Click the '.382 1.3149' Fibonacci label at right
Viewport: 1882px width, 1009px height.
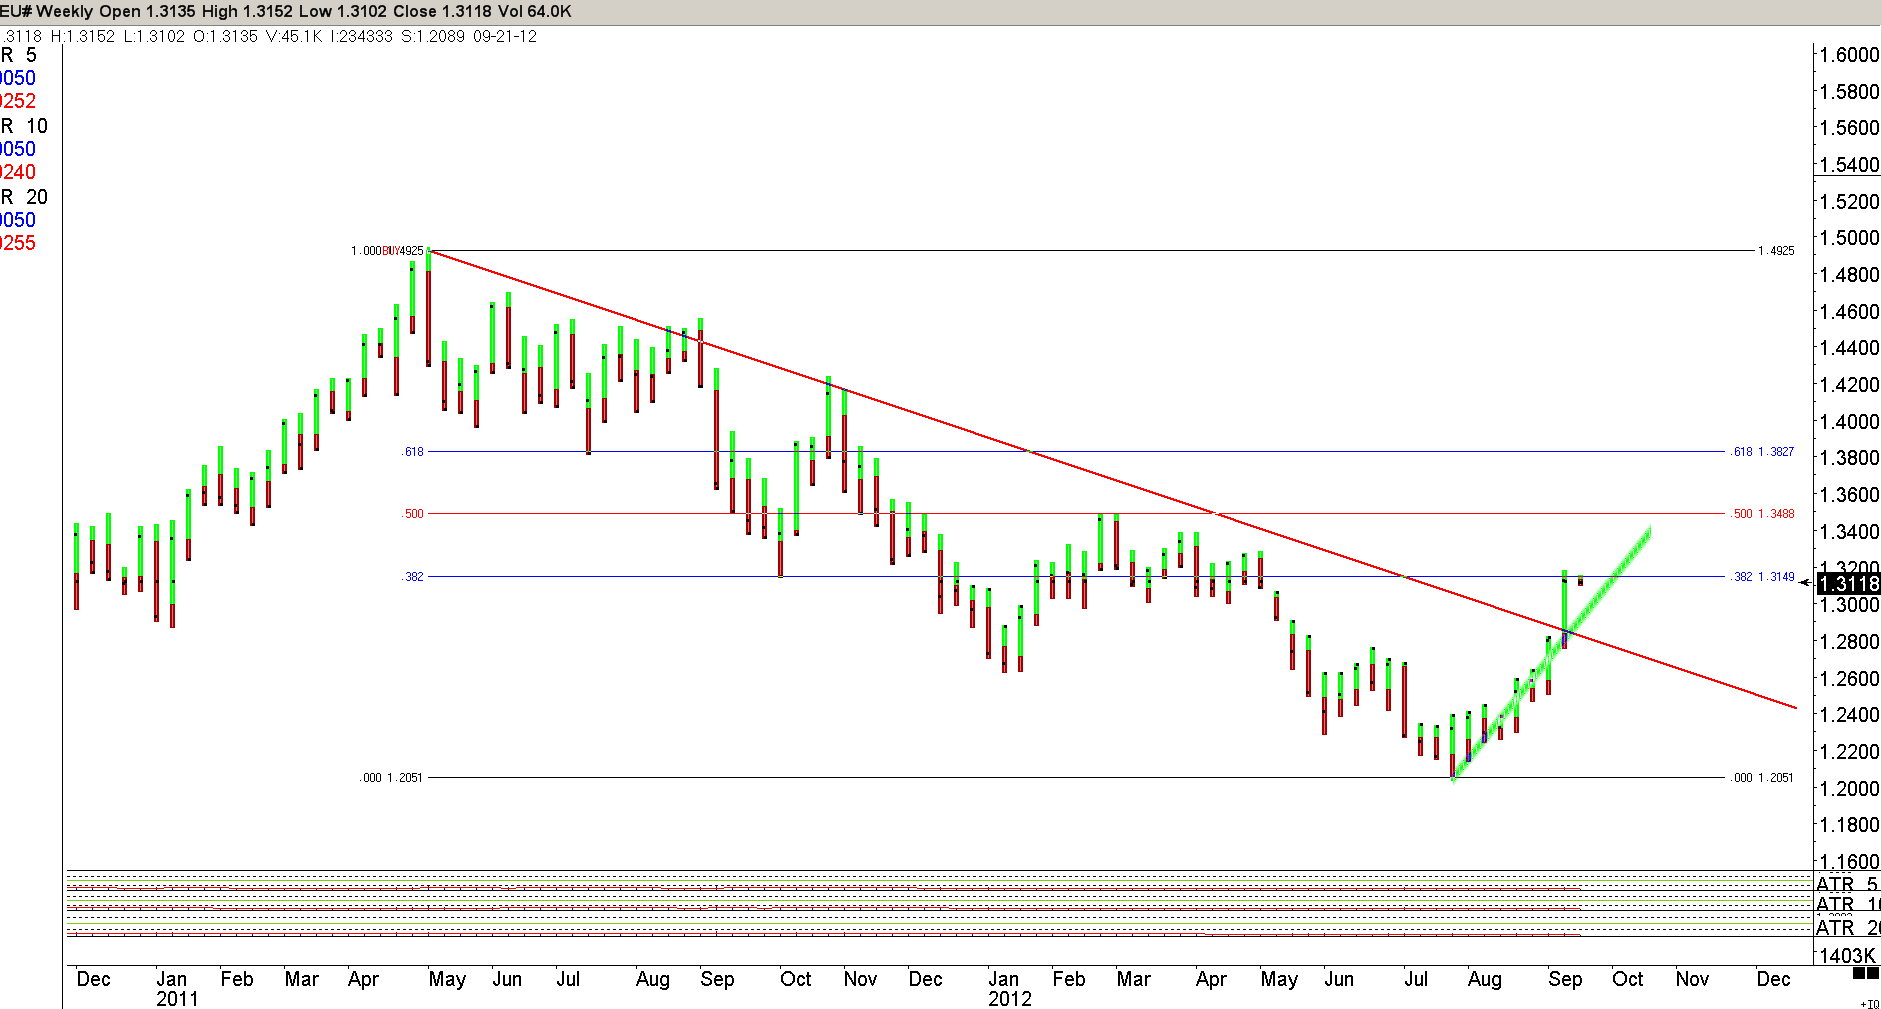pos(1764,577)
